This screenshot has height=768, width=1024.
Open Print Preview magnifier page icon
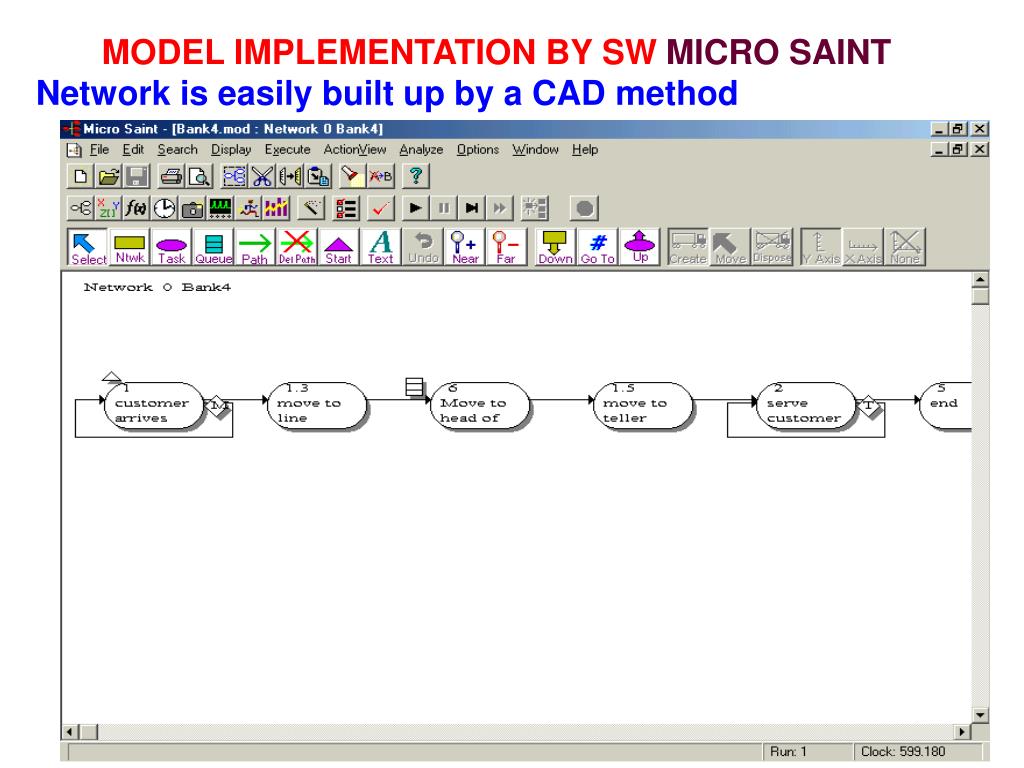(x=199, y=176)
